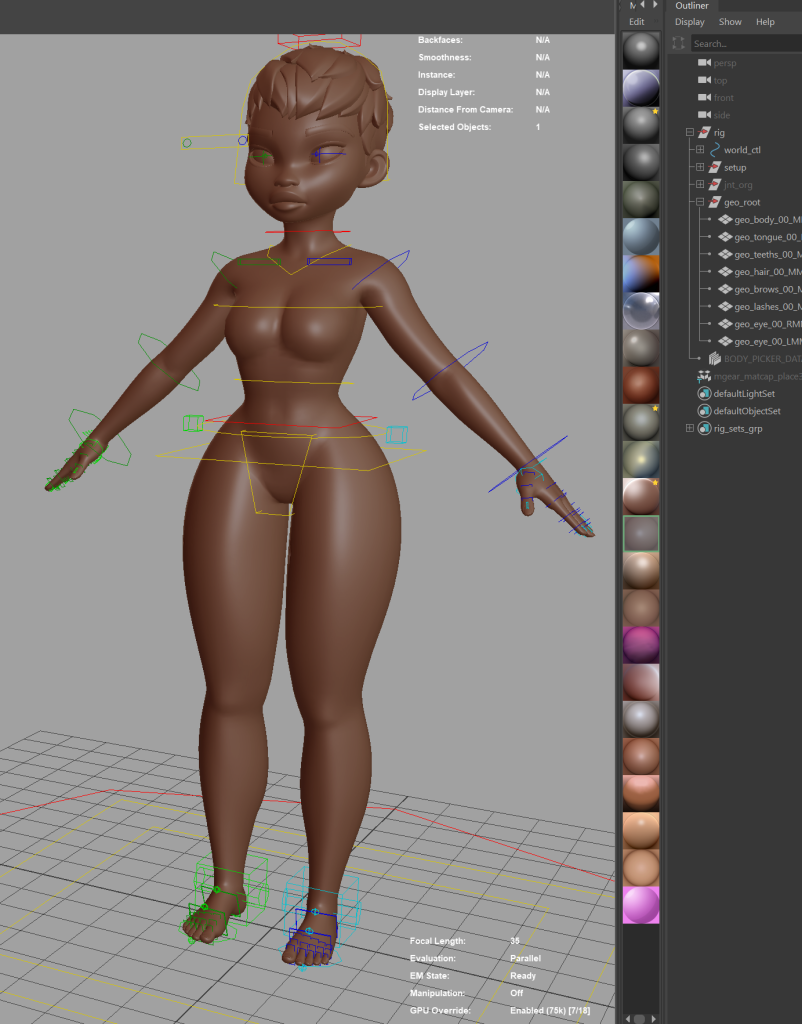Click the geo_body_00 mesh icon
The image size is (802, 1024).
[724, 220]
